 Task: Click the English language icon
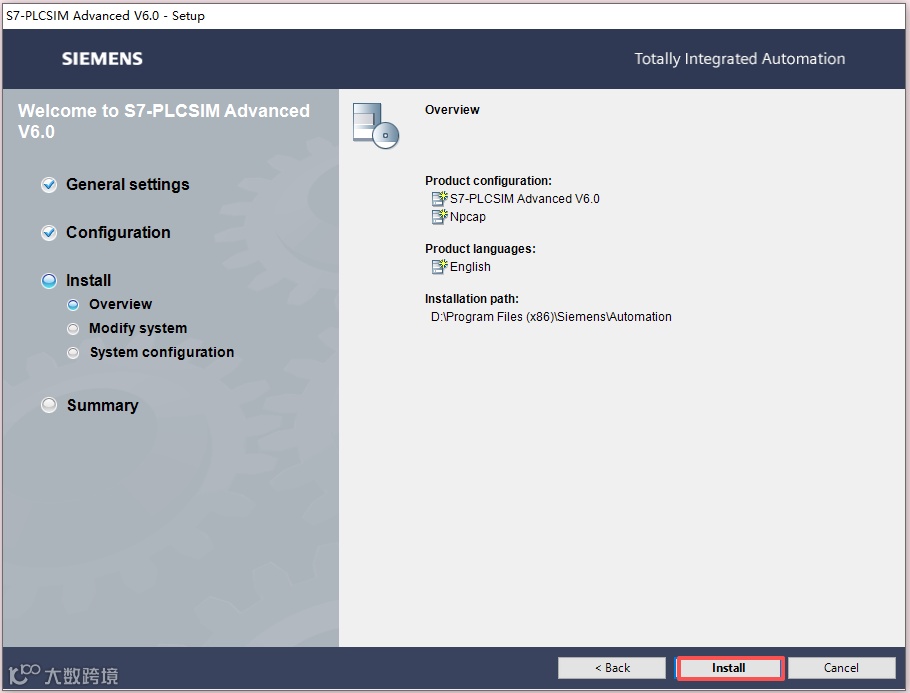pyautogui.click(x=439, y=266)
